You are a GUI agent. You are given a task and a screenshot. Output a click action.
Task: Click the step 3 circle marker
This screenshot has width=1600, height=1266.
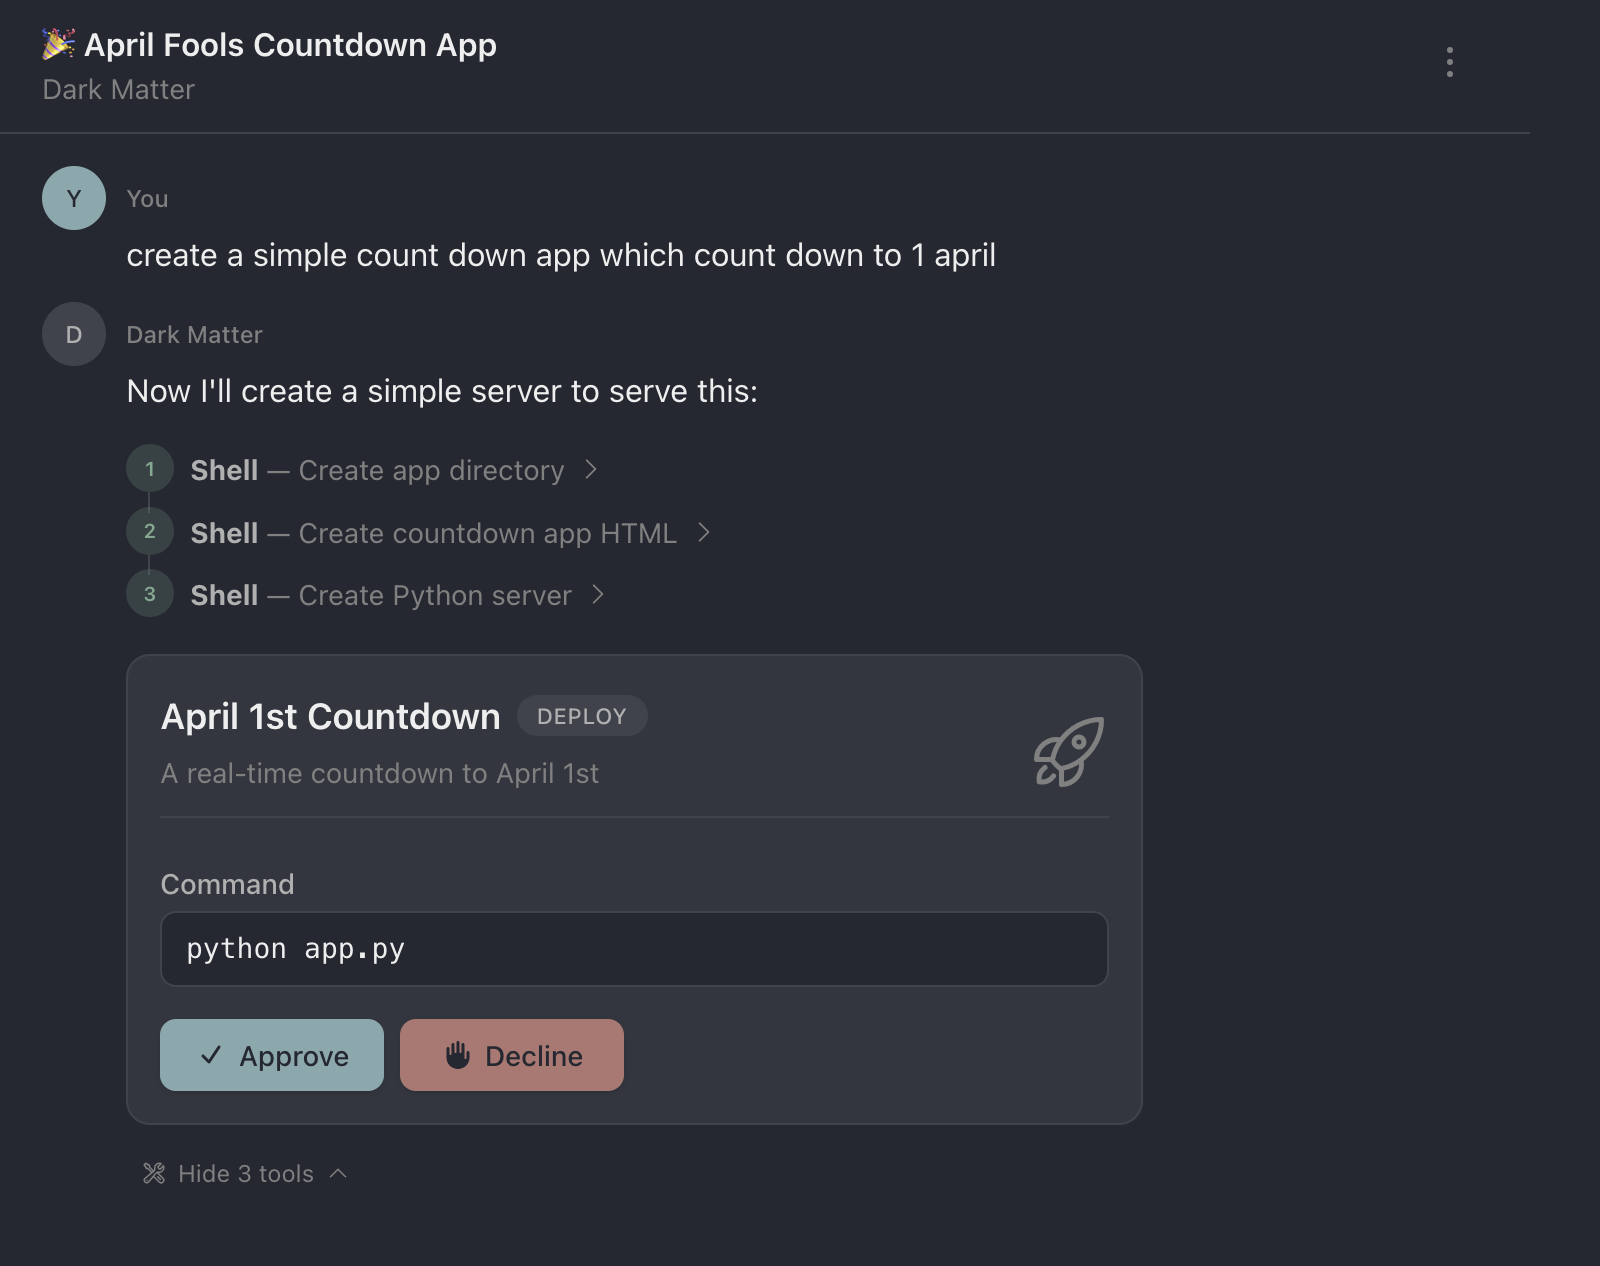click(x=150, y=594)
